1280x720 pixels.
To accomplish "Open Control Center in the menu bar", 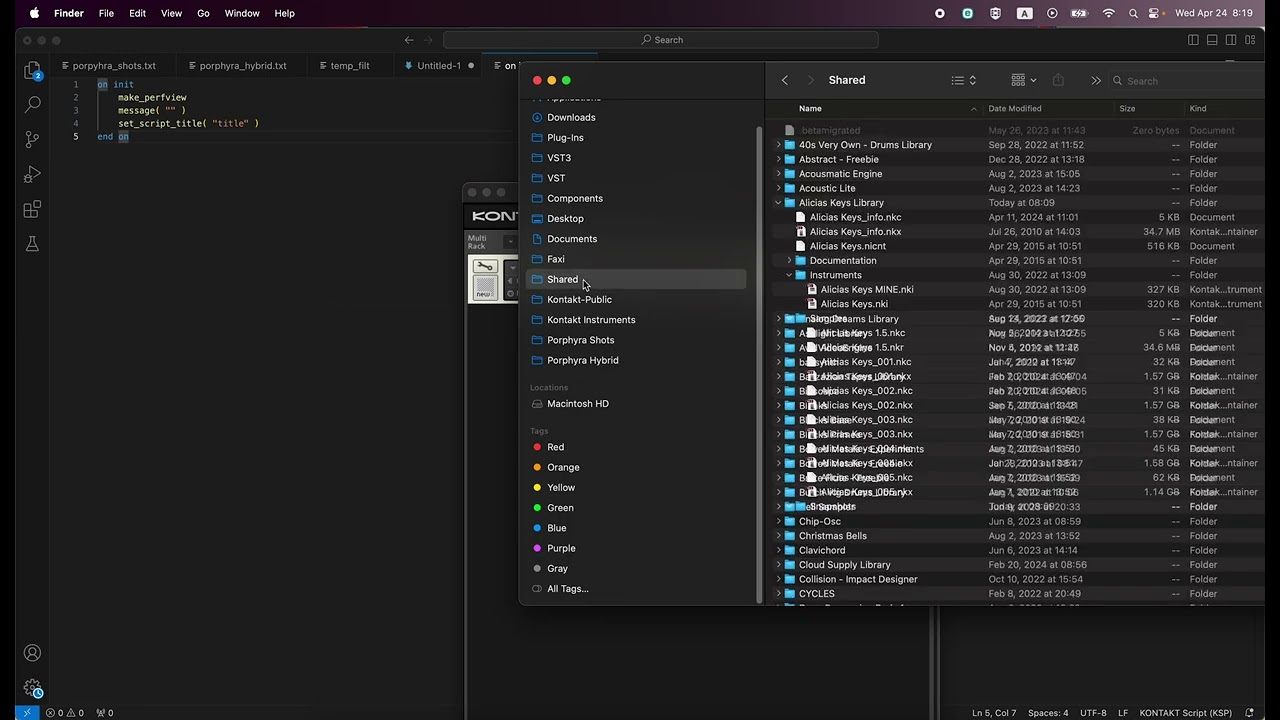I will (1156, 13).
